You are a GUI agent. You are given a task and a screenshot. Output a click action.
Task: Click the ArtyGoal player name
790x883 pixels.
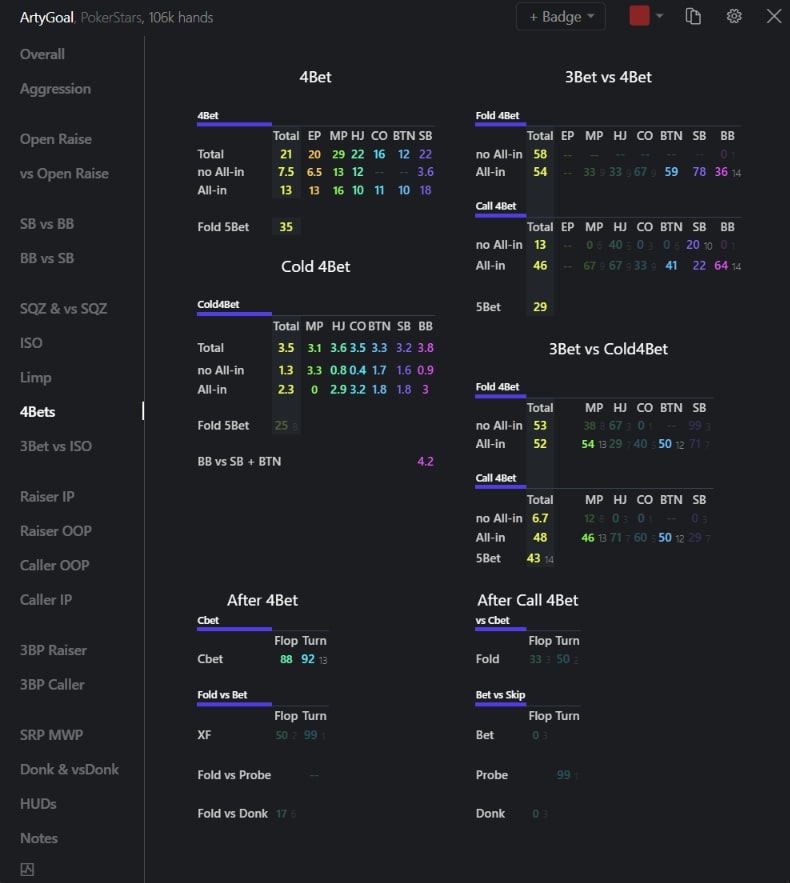coord(47,17)
